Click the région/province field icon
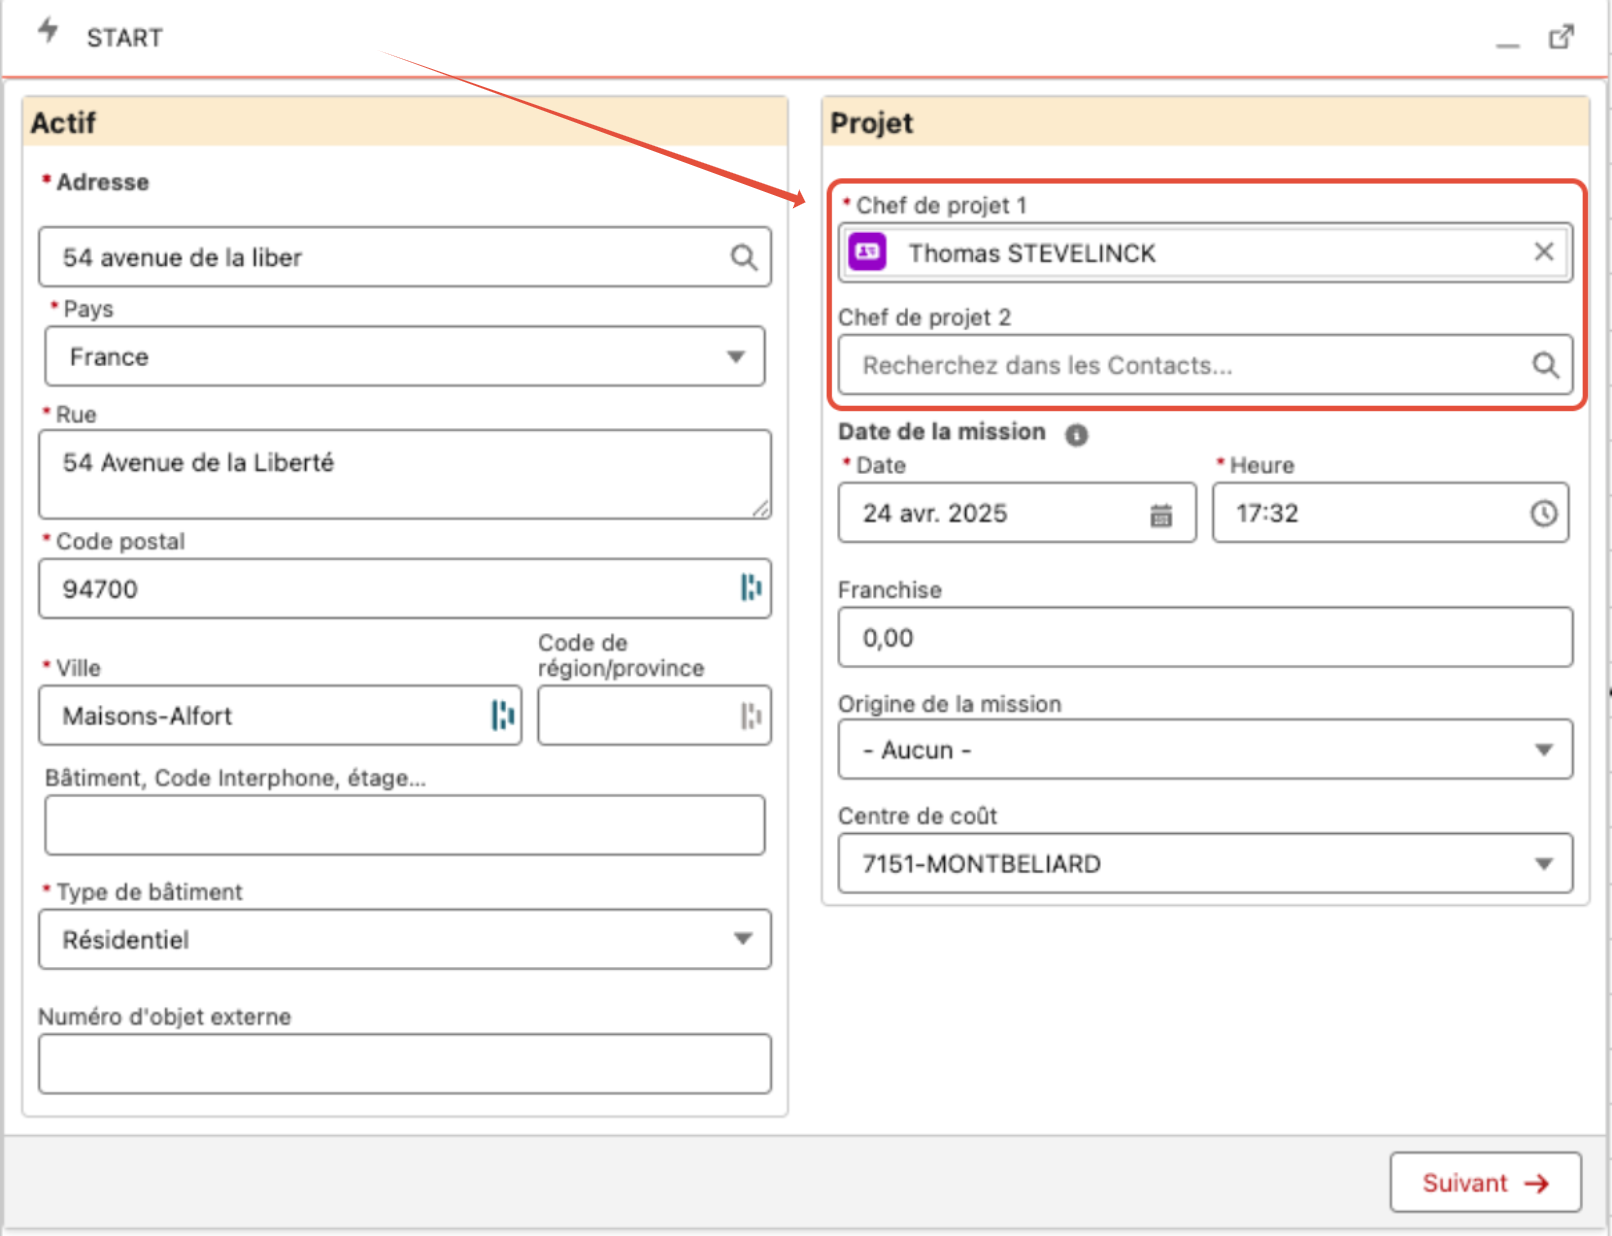This screenshot has height=1236, width=1612. coord(751,715)
